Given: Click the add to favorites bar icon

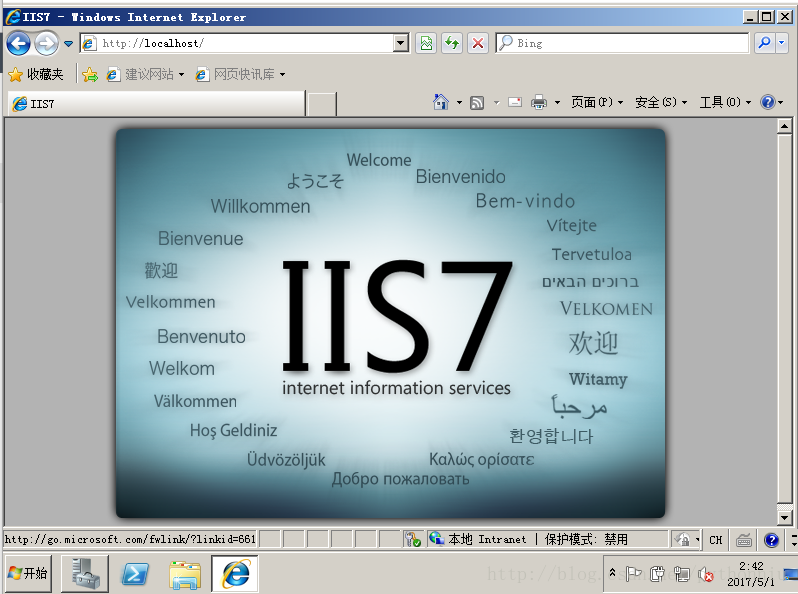Looking at the screenshot, I should pyautogui.click(x=90, y=75).
